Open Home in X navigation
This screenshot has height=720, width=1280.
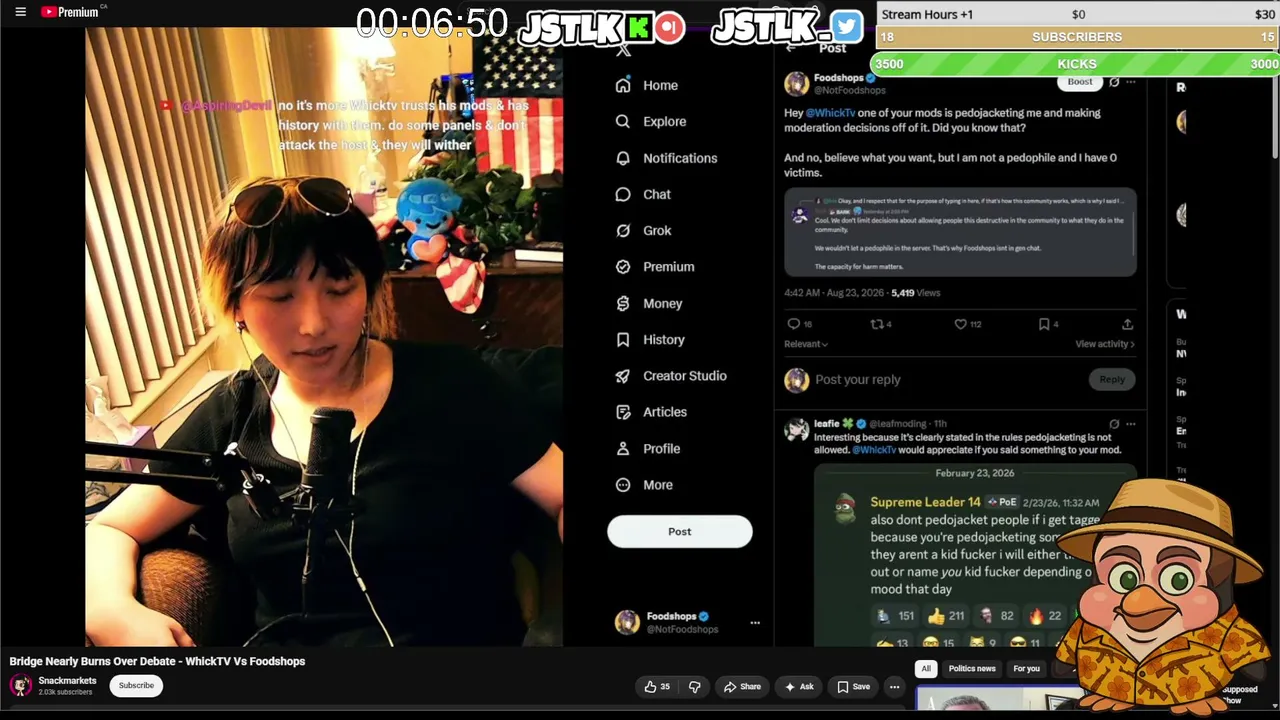[x=660, y=86]
